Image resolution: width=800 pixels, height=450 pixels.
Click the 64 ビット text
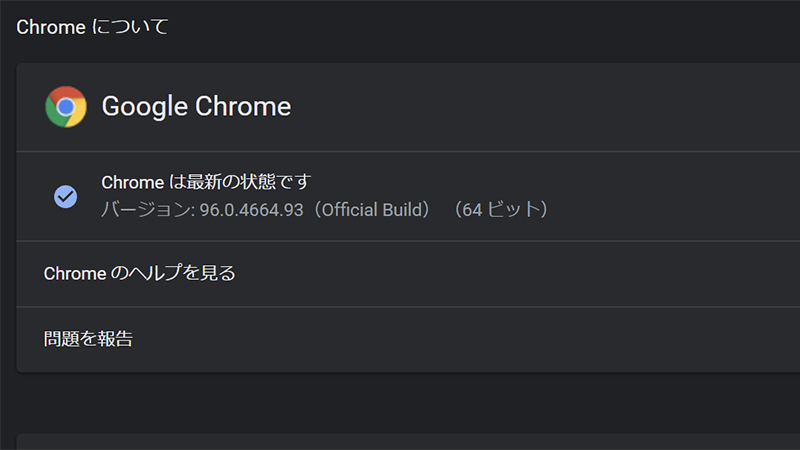pos(499,210)
